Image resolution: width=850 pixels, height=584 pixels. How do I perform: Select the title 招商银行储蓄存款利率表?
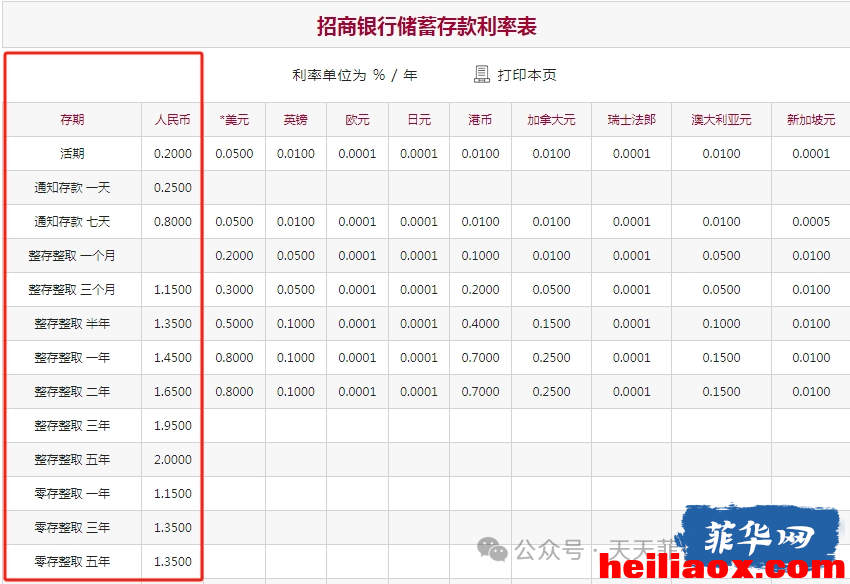427,26
